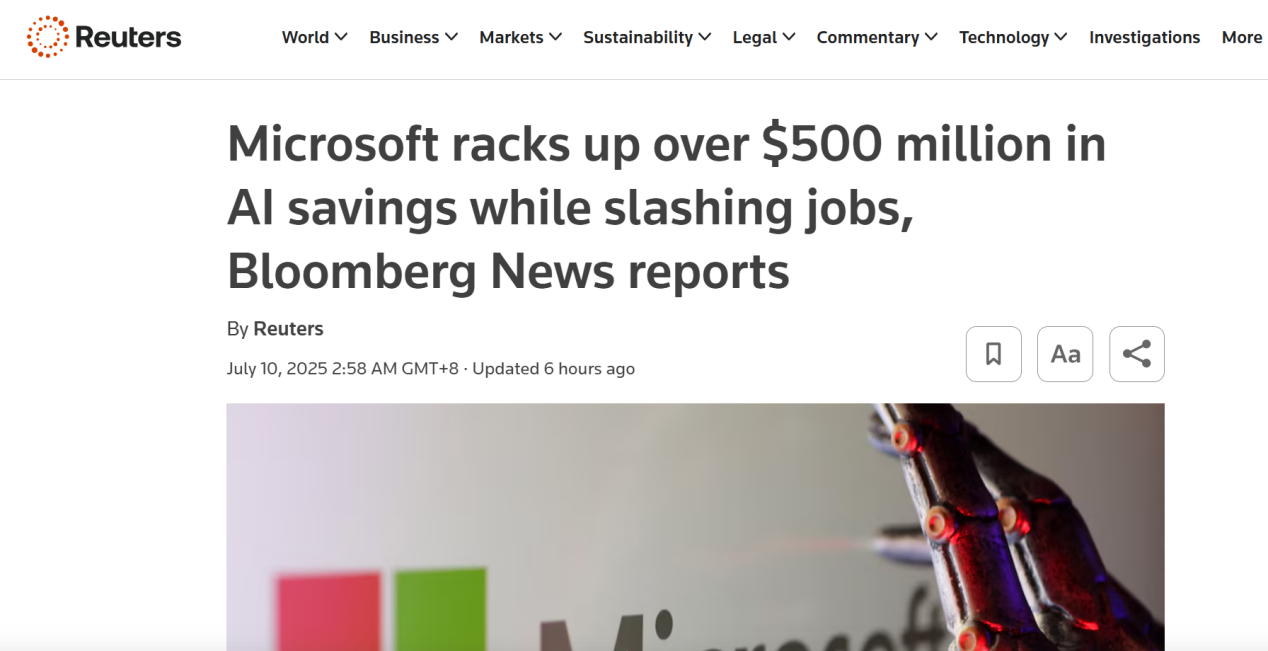The height and width of the screenshot is (651, 1268).
Task: Click the Reuters author byline link
Action: coord(288,328)
